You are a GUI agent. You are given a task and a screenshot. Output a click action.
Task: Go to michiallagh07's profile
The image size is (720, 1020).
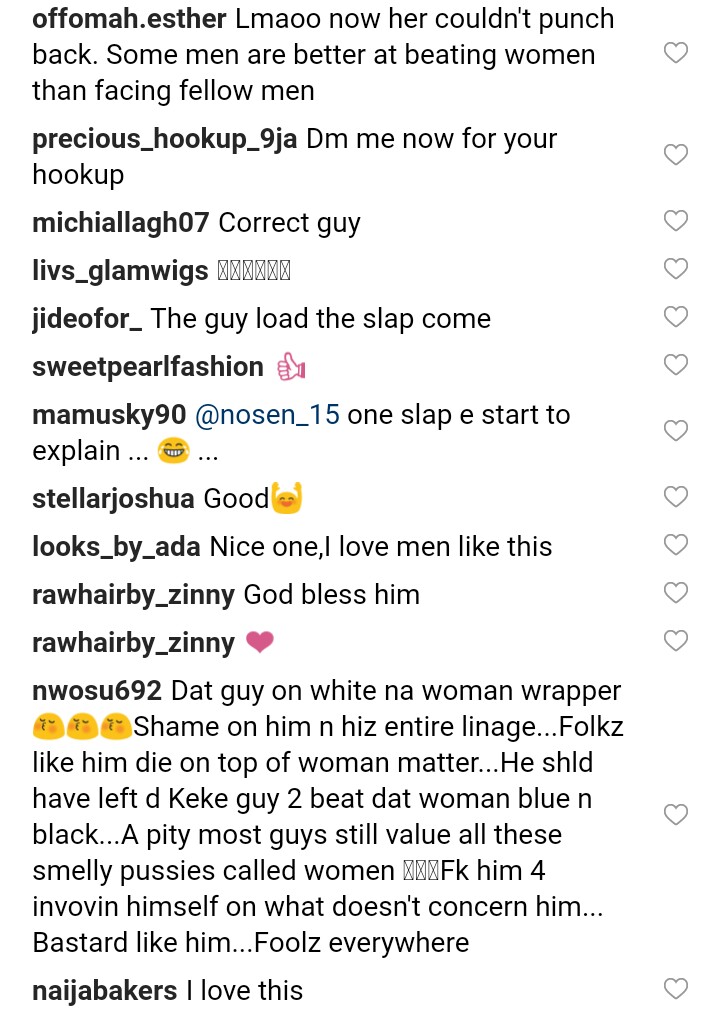[120, 223]
